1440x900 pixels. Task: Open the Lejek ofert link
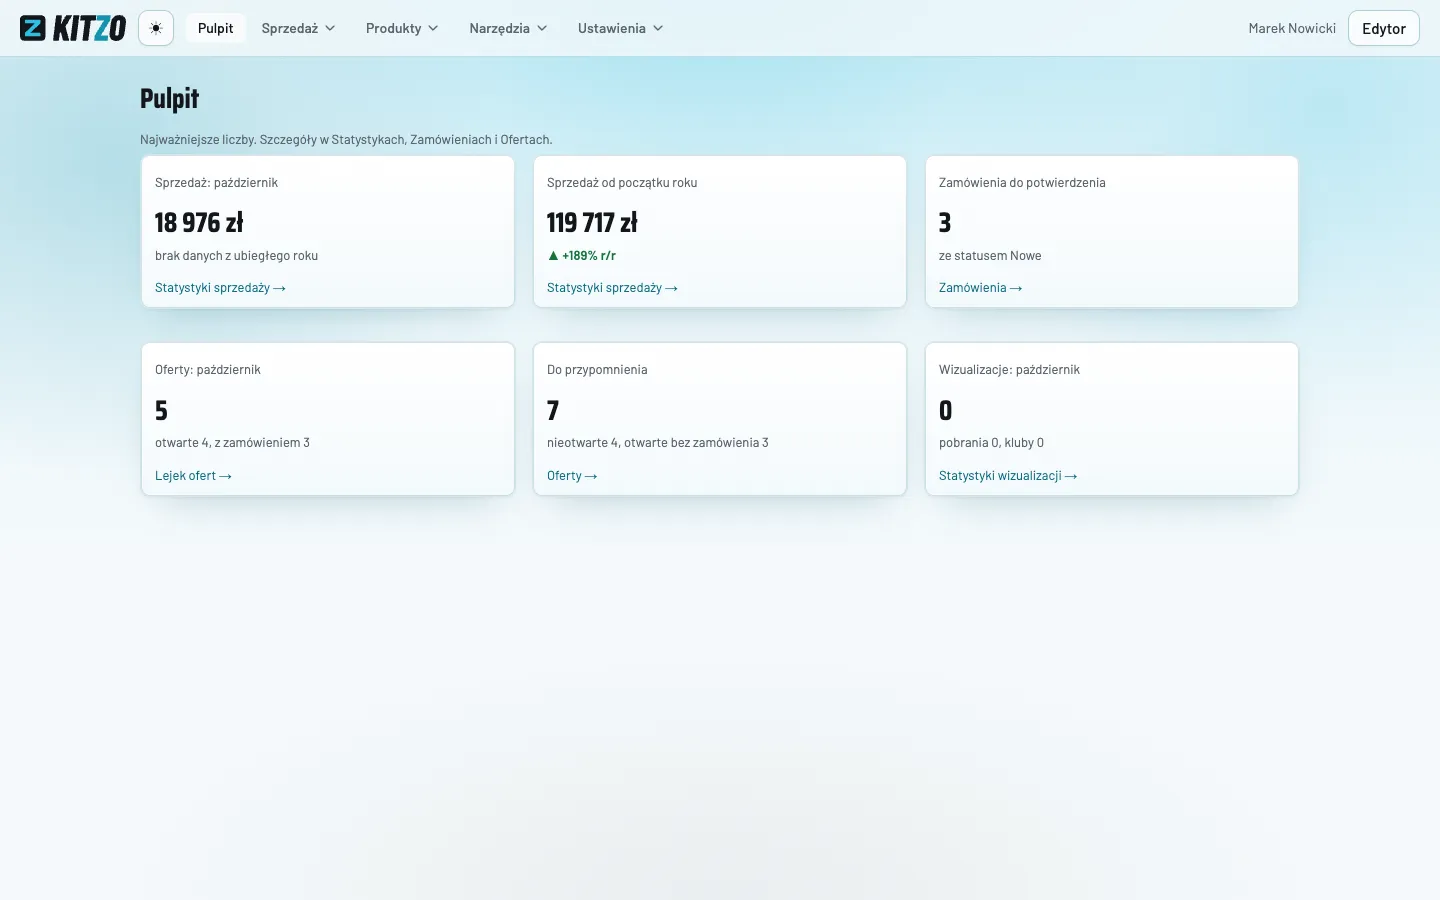(x=193, y=476)
